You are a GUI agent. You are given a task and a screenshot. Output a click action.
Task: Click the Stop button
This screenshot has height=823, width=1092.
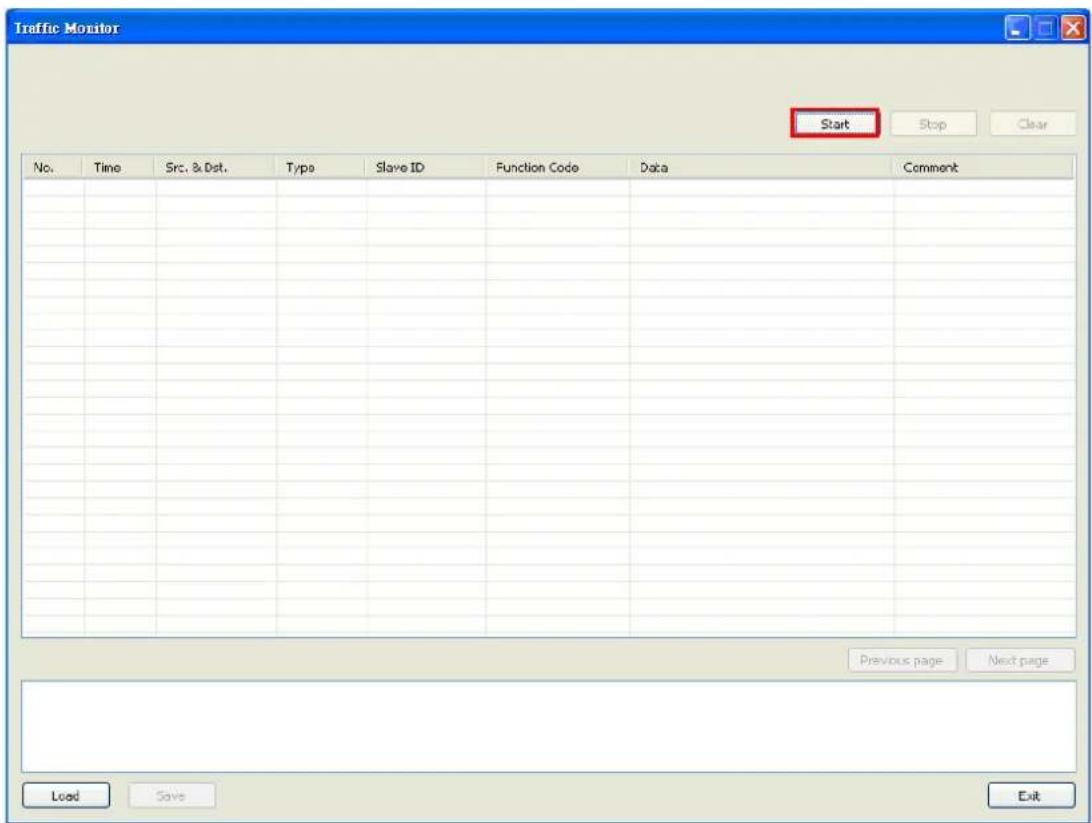(933, 124)
